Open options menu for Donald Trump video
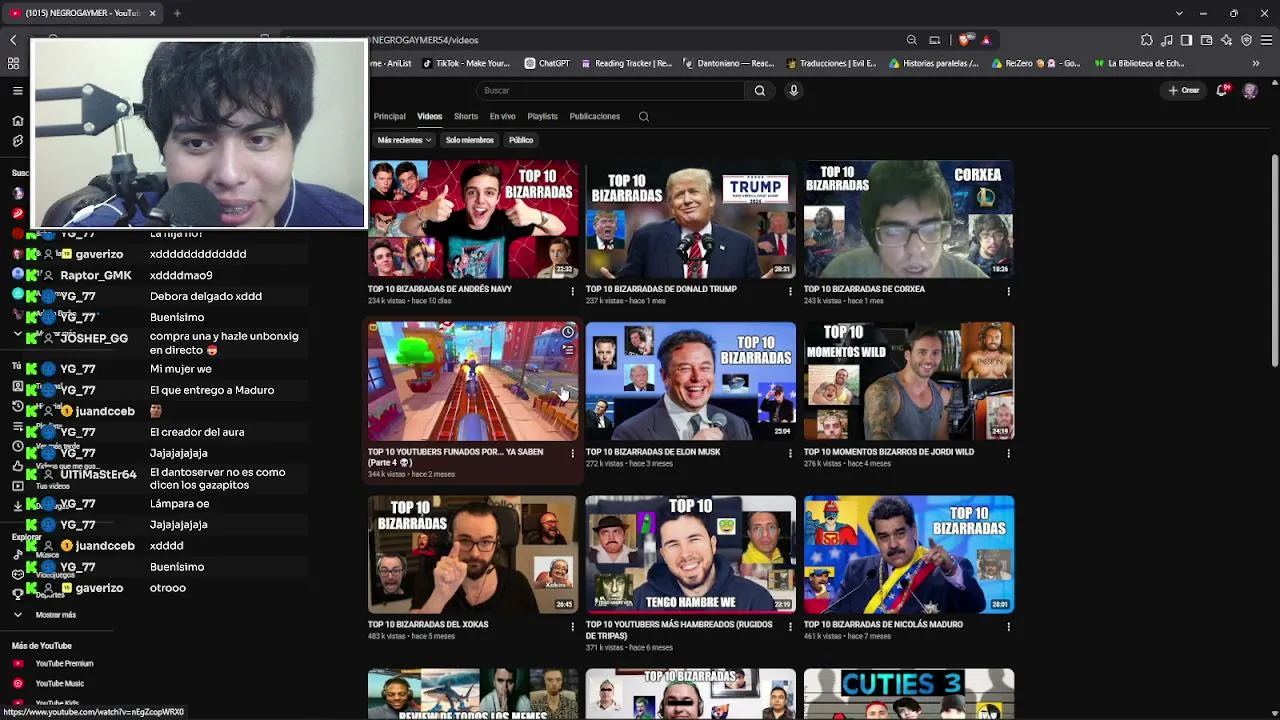 (791, 291)
